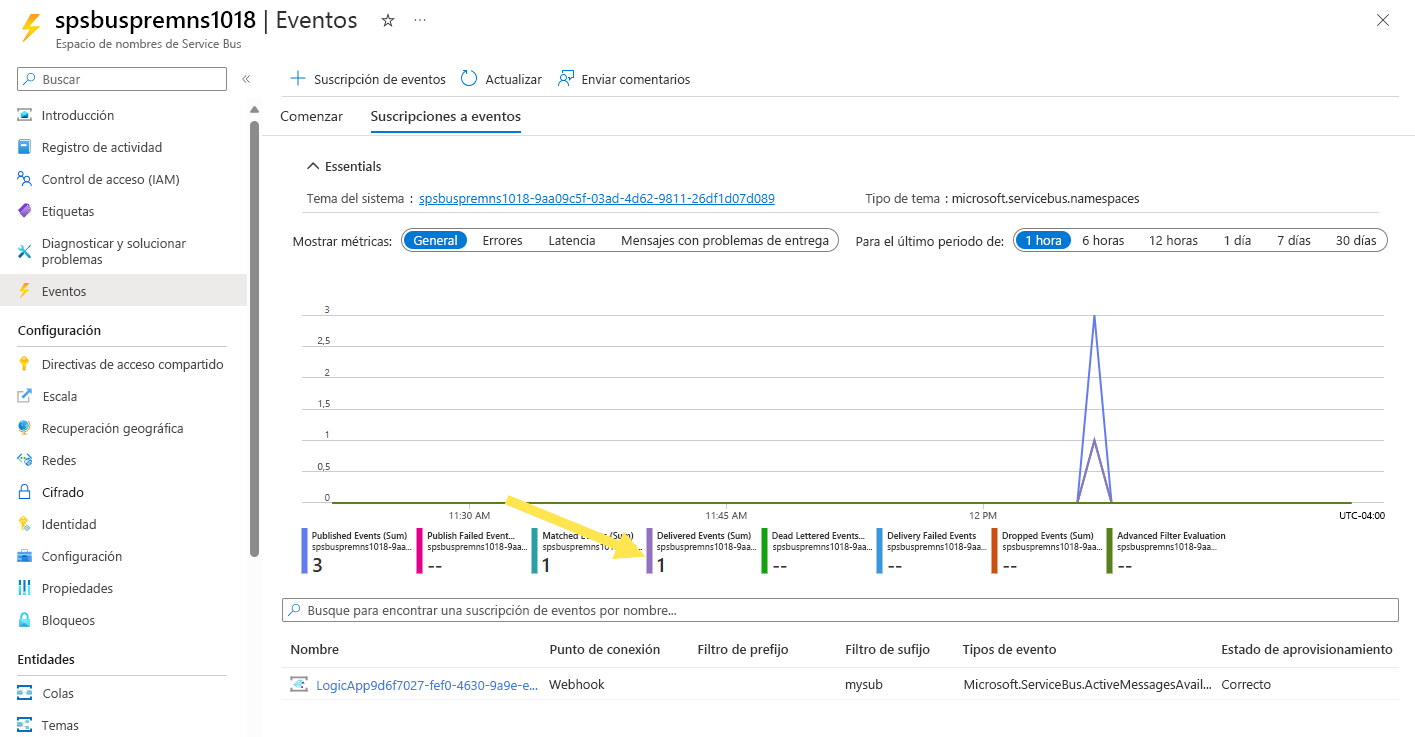Click the LogicApp subscription row icon

(299, 684)
